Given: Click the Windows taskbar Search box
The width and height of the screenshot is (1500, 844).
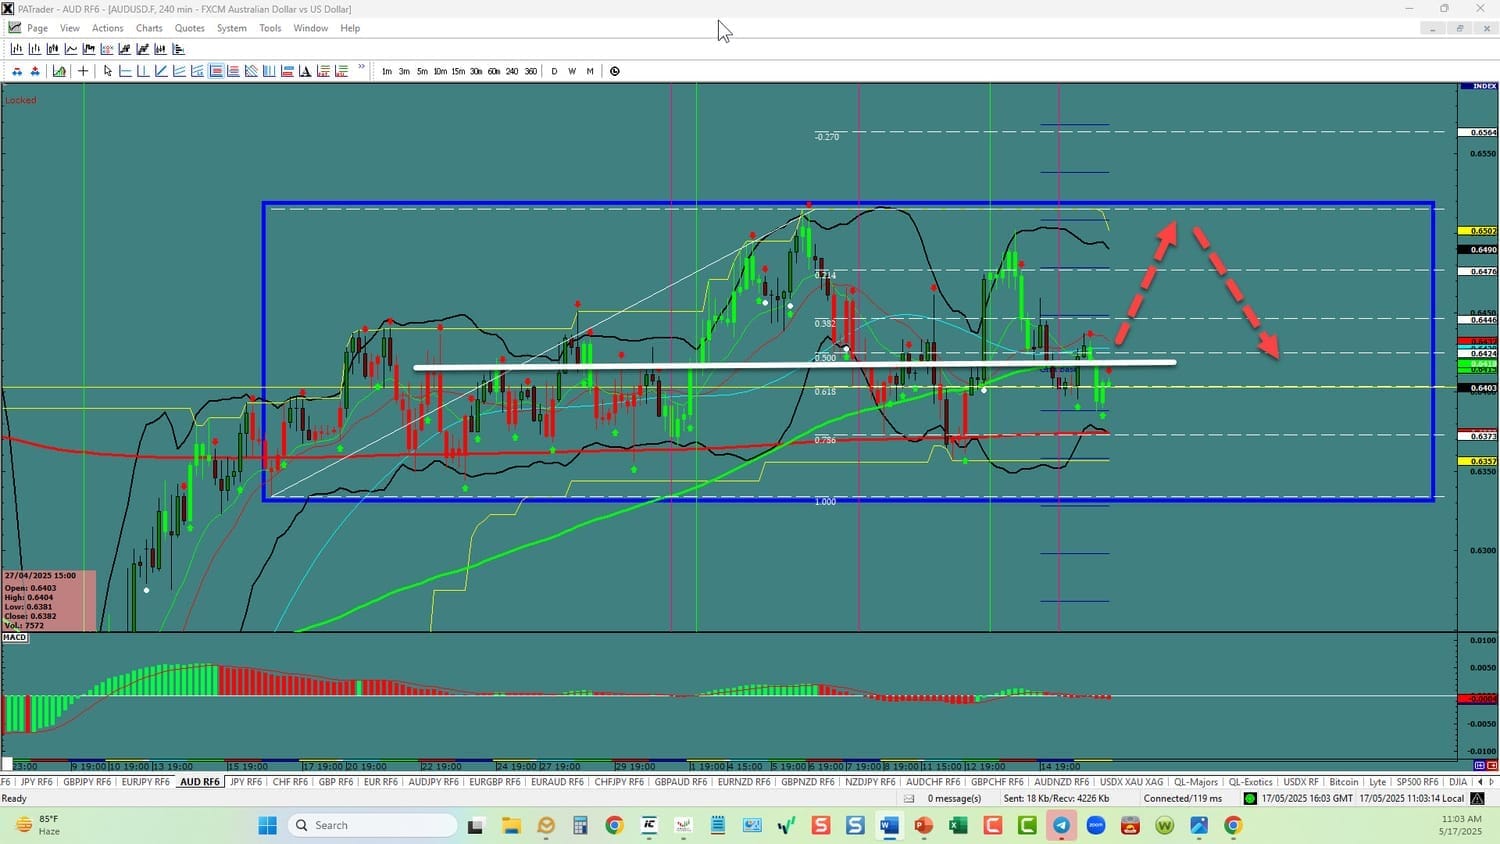Looking at the screenshot, I should pos(372,825).
